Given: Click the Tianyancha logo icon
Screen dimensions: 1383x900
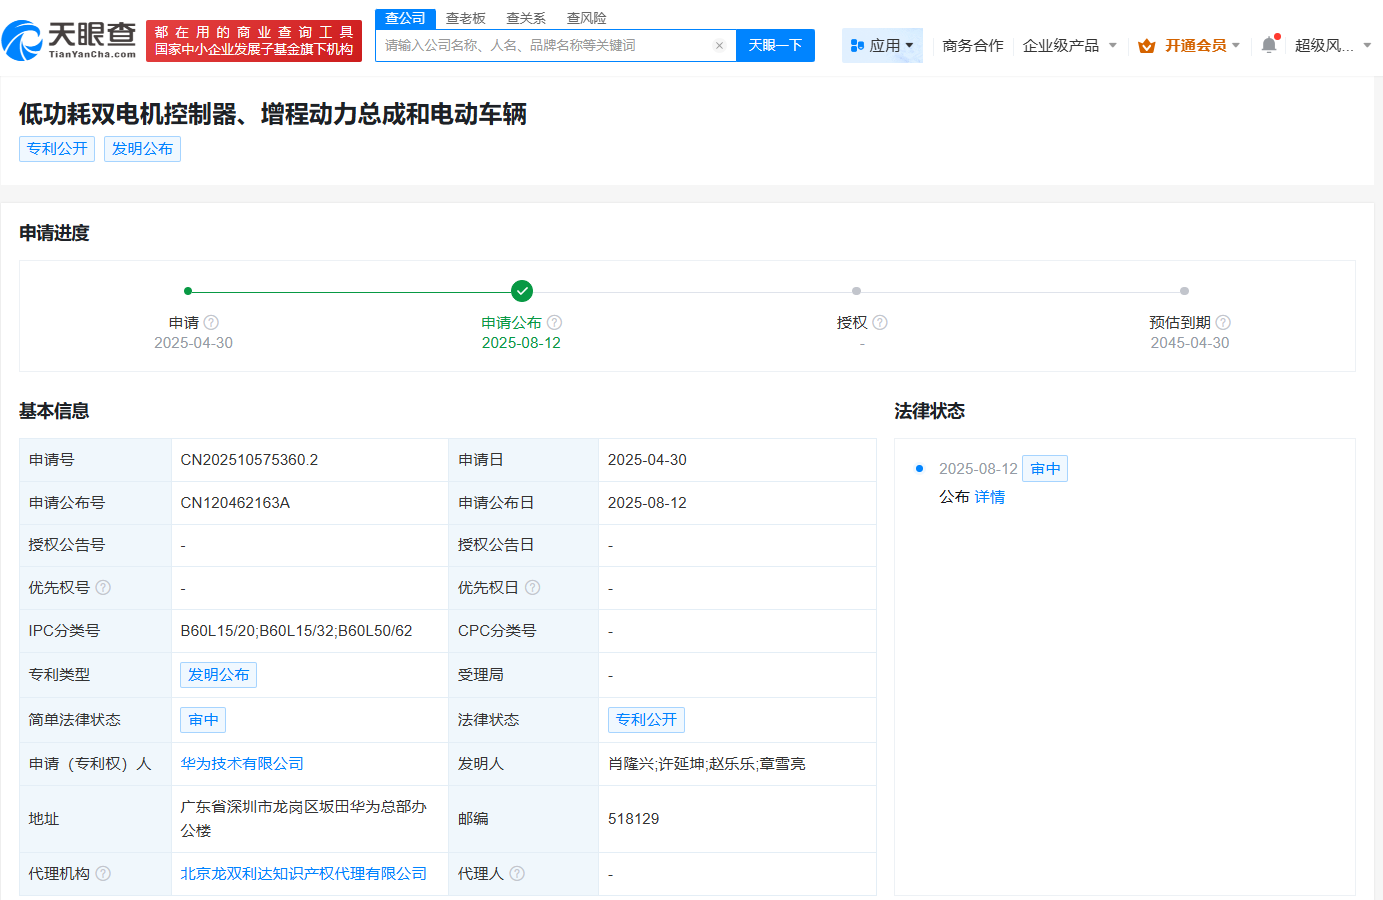Looking at the screenshot, I should tap(22, 40).
